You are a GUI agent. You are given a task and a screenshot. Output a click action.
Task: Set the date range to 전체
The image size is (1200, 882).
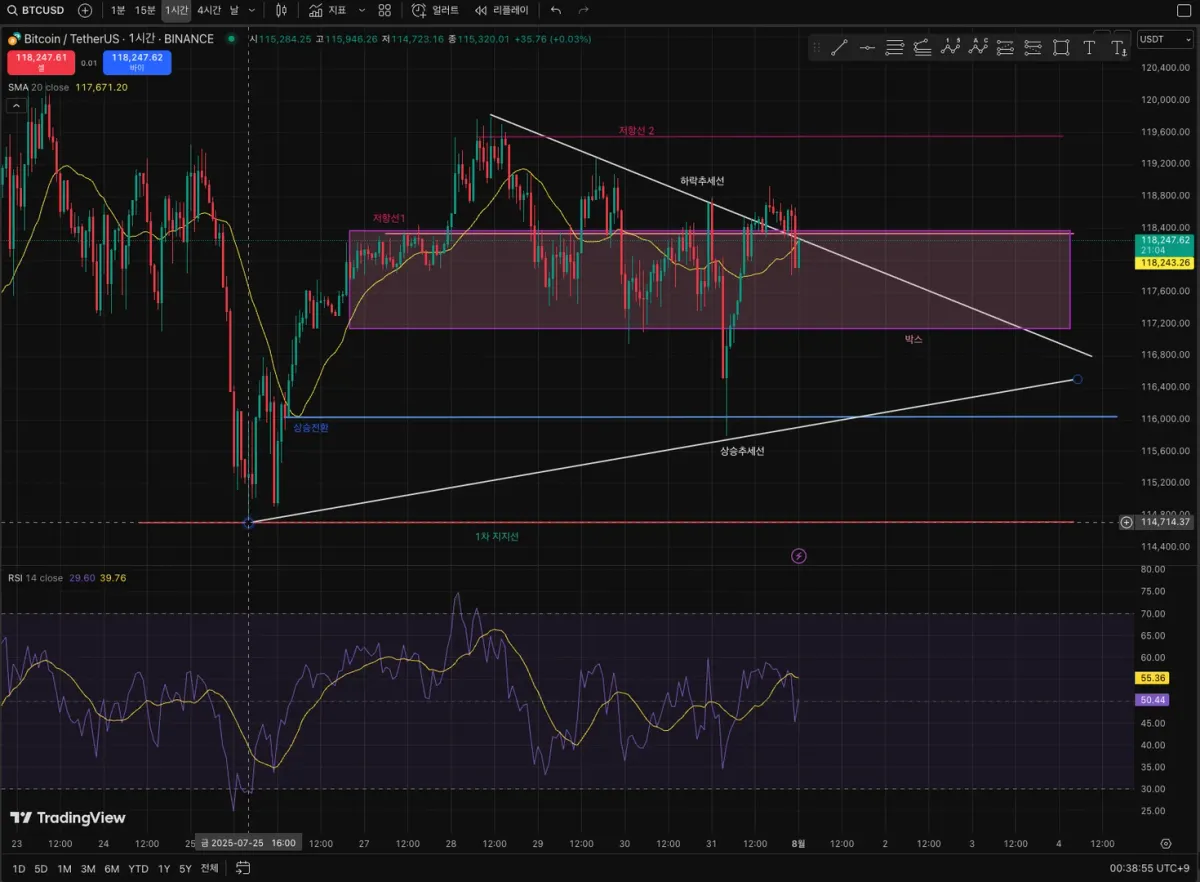[x=209, y=869]
